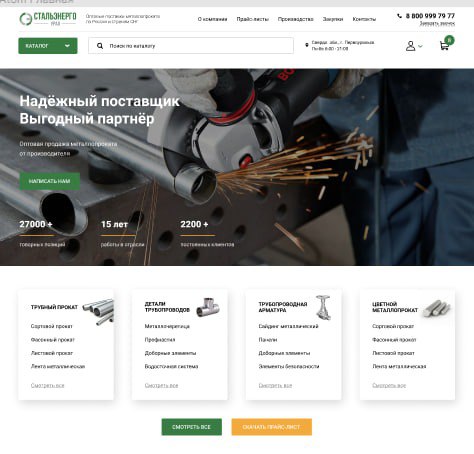The width and height of the screenshot is (474, 454).
Task: Open Смотреть все link in Цветной металлопрокат
Action: (x=389, y=385)
